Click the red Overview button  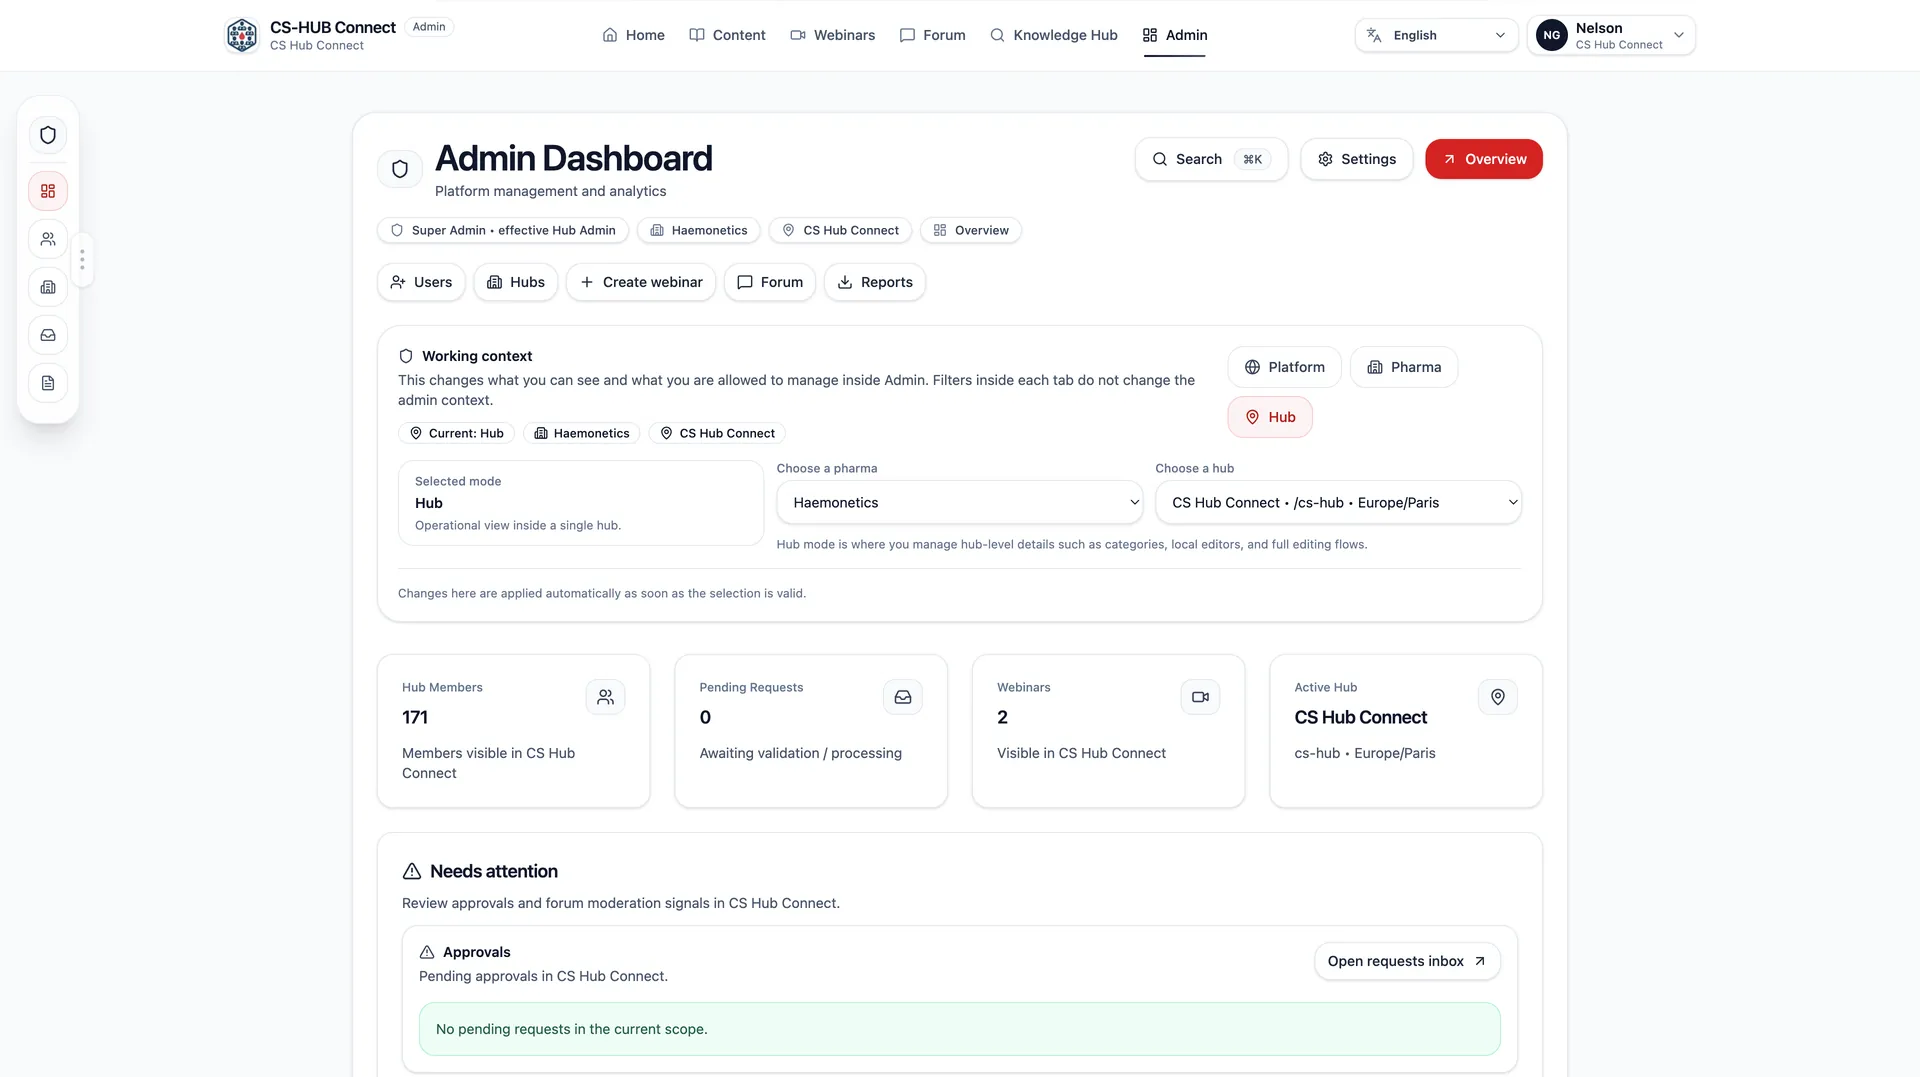(x=1483, y=159)
